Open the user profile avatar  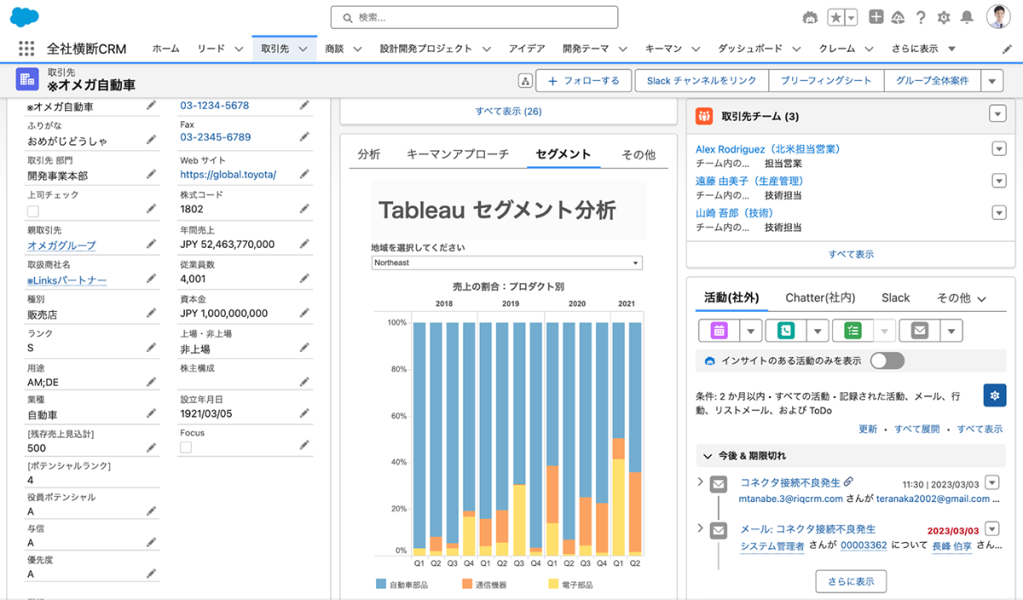(x=998, y=17)
